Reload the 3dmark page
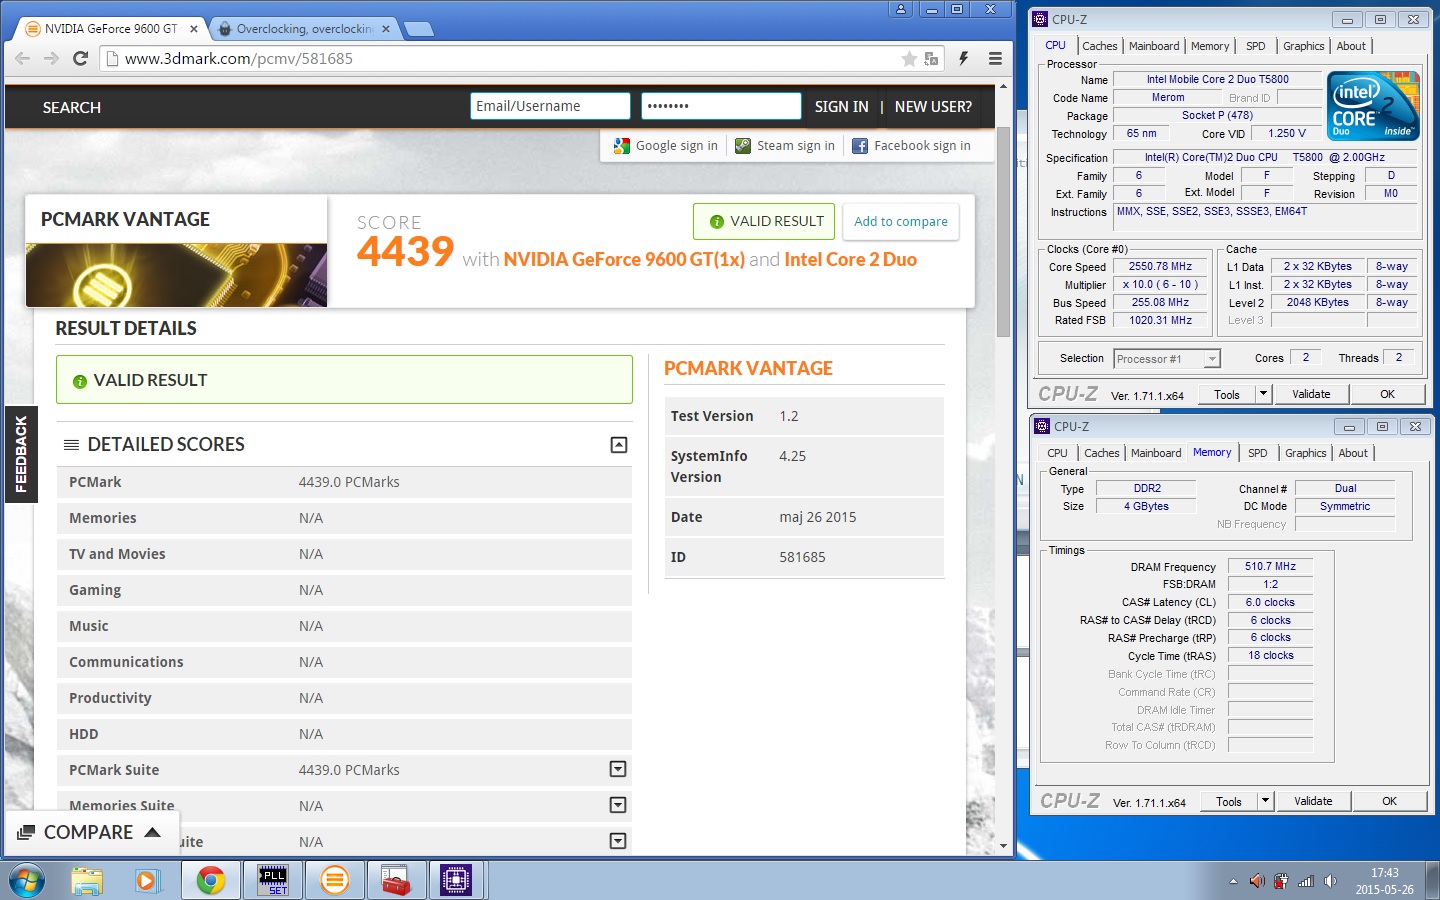 tap(81, 59)
